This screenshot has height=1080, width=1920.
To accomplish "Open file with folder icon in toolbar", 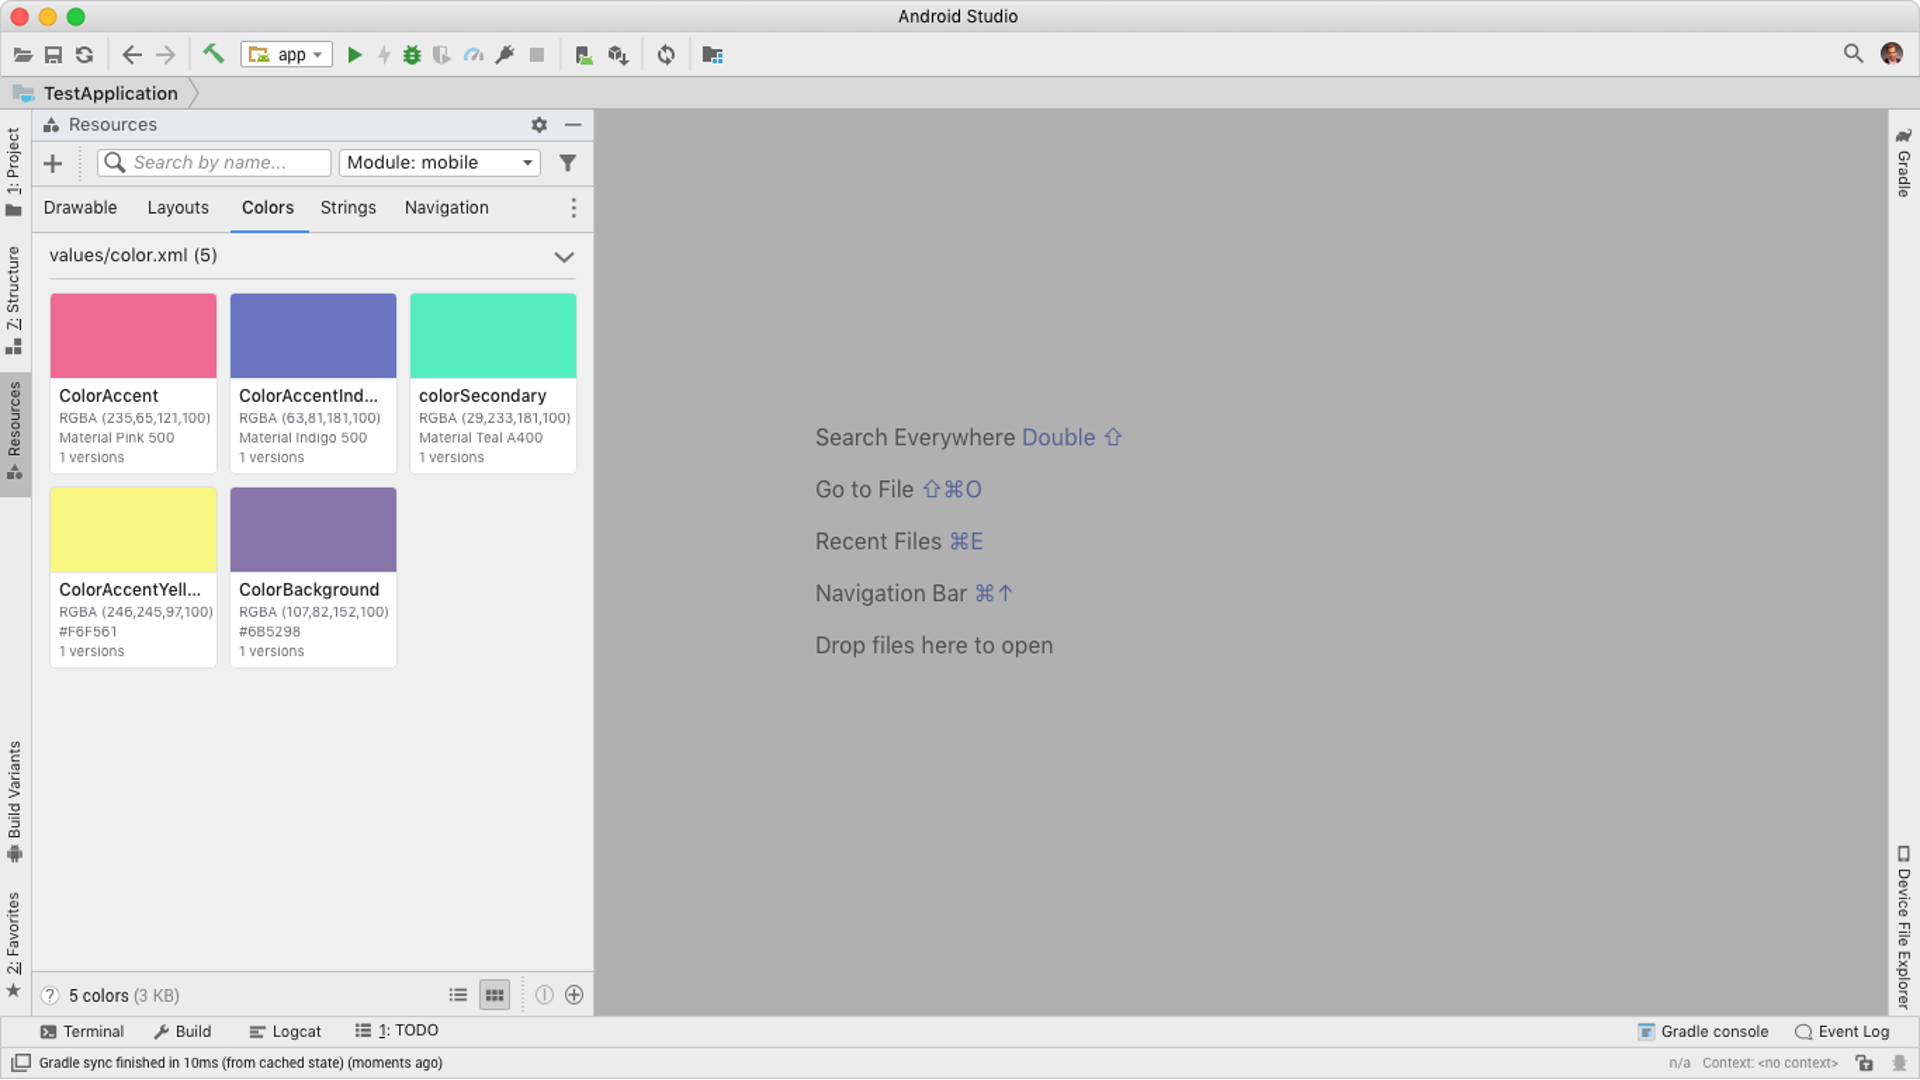I will coord(22,55).
